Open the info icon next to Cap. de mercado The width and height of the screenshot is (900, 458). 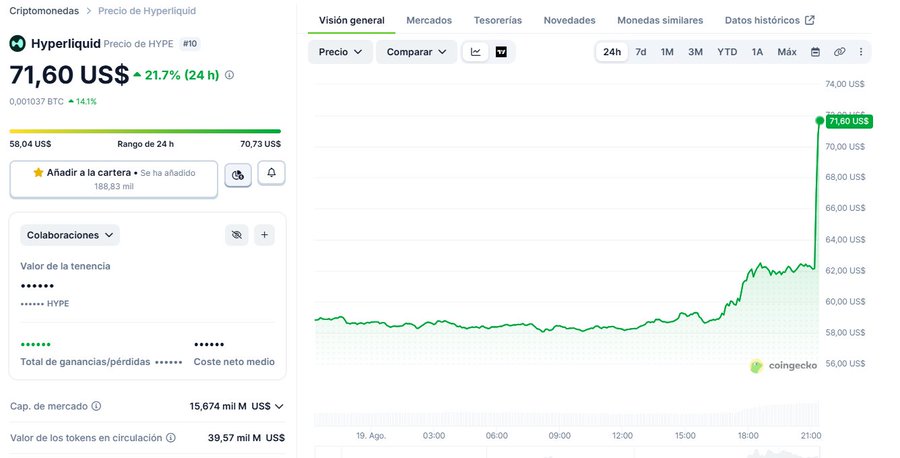[96, 406]
